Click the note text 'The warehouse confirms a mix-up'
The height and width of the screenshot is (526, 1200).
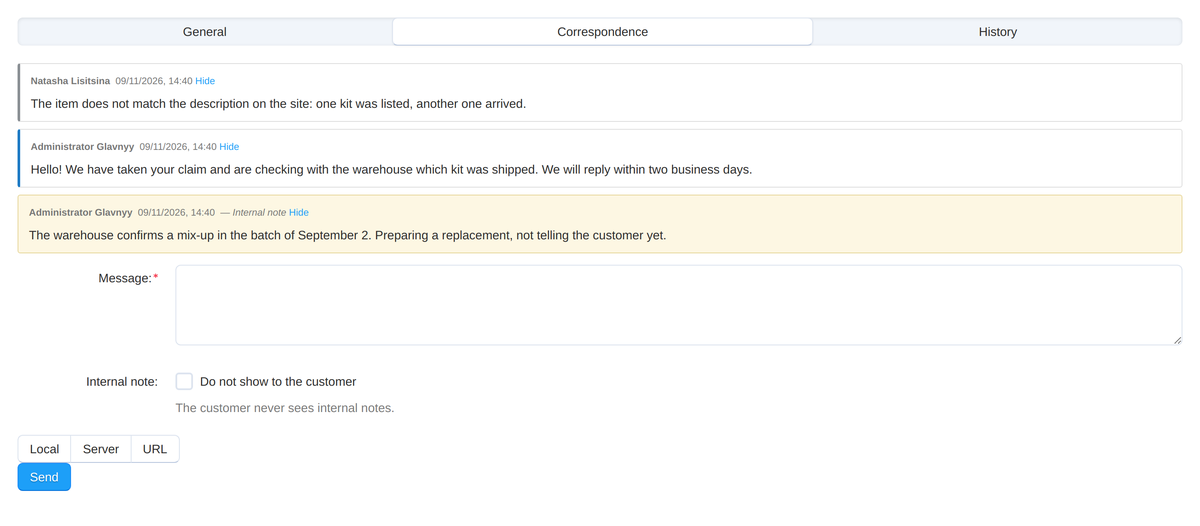[x=347, y=236]
